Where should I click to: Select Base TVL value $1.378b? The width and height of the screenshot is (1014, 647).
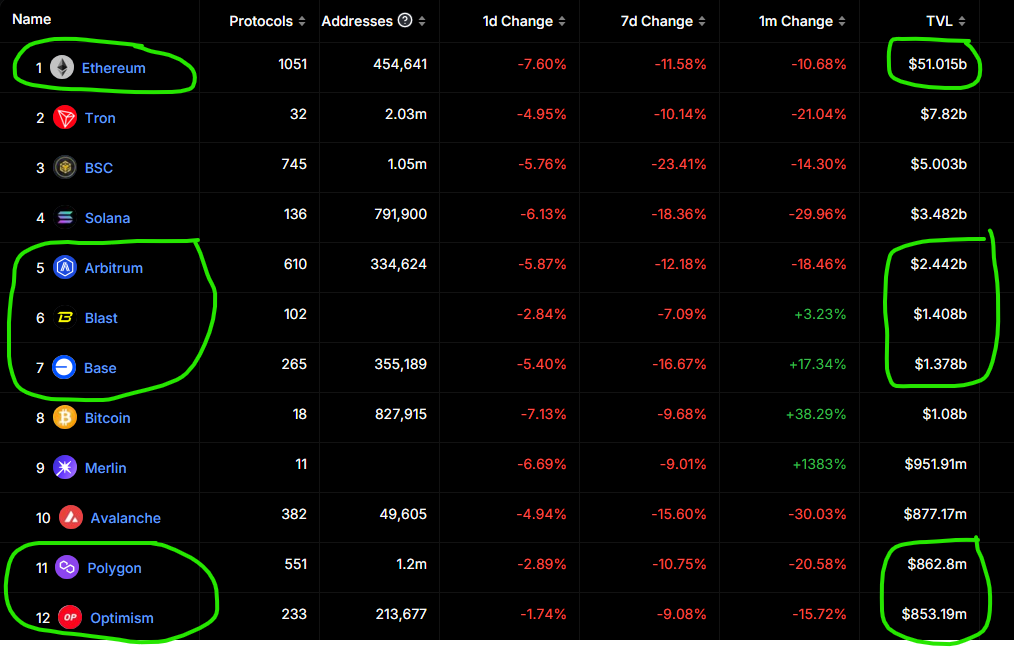(x=940, y=364)
